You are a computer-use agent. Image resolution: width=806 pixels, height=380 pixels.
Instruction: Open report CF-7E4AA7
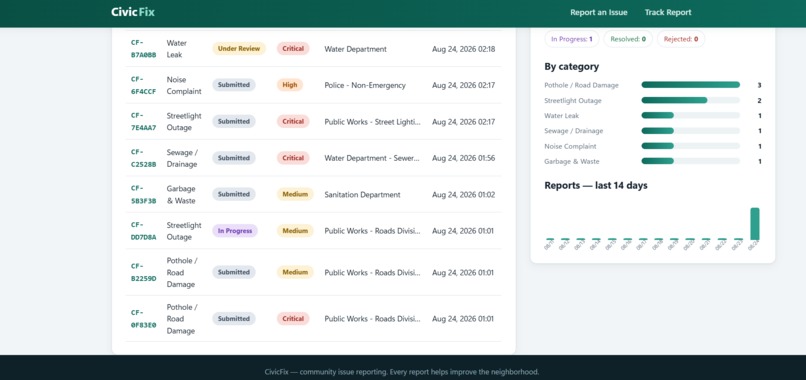[x=143, y=121]
